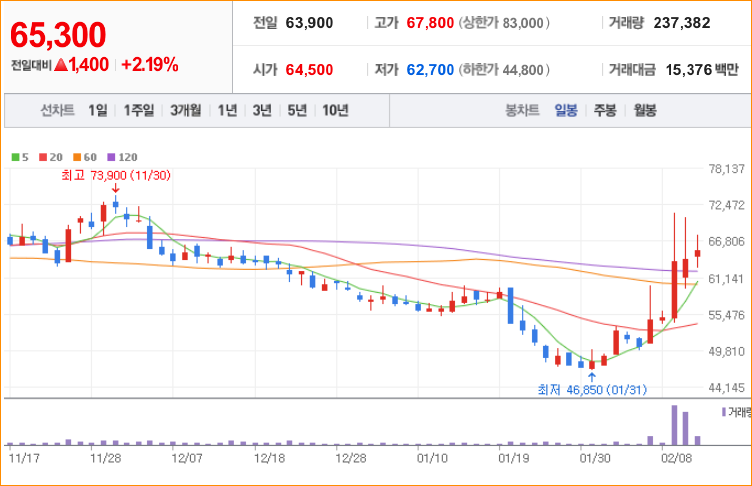752x486 pixels.
Task: Click the 거래량 value 237,382
Action: click(x=682, y=23)
